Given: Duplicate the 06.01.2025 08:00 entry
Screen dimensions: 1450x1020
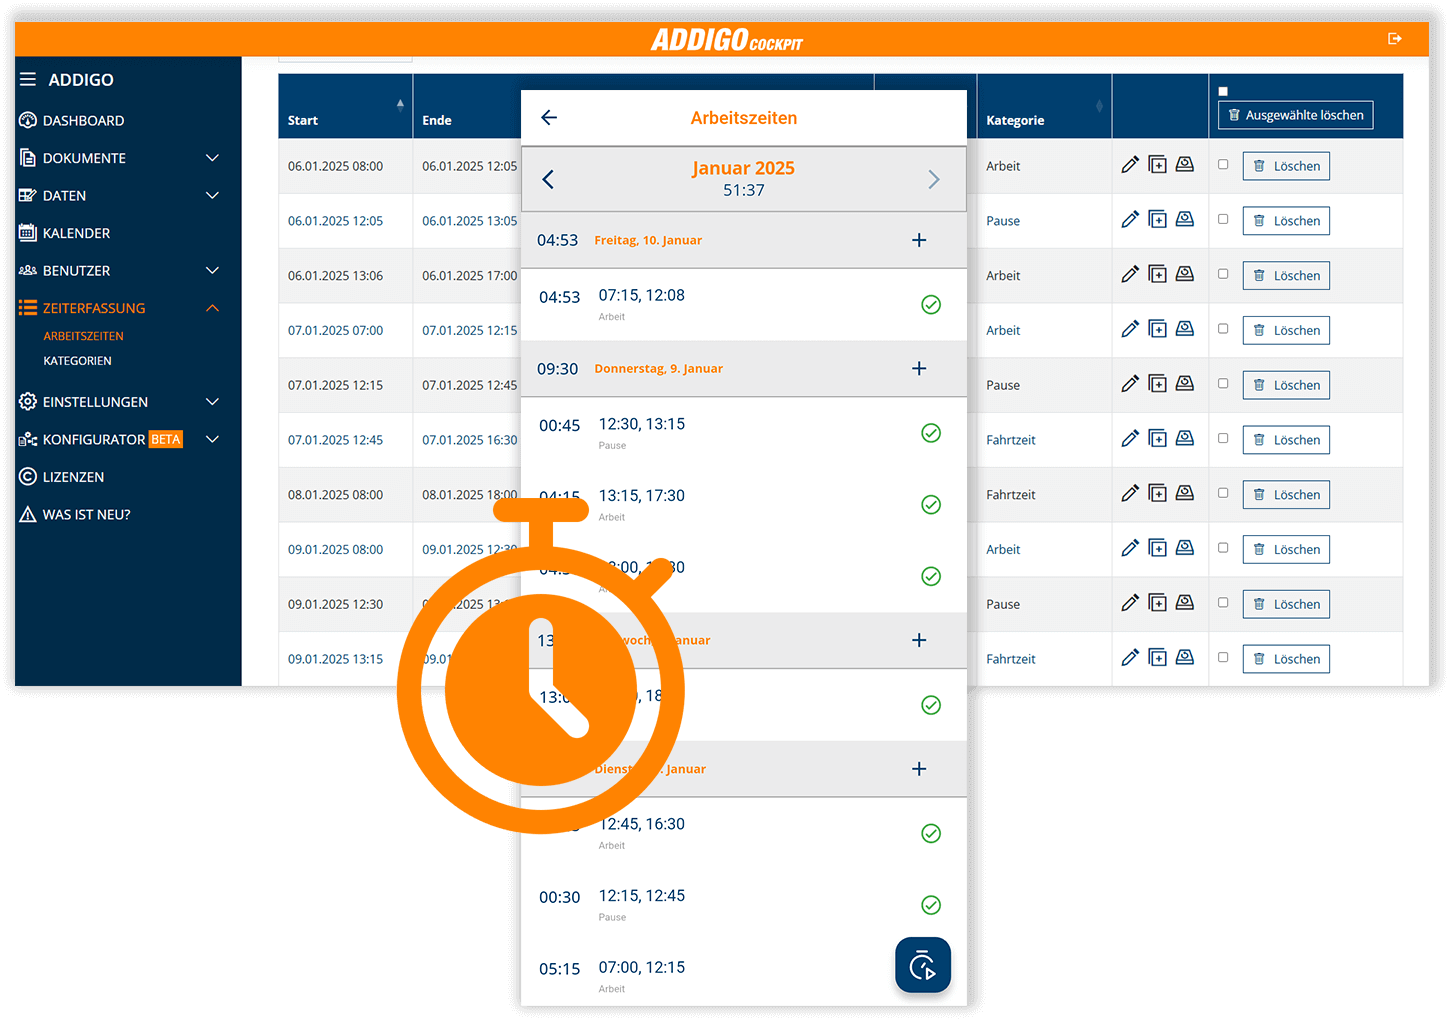Looking at the screenshot, I should (x=1158, y=165).
